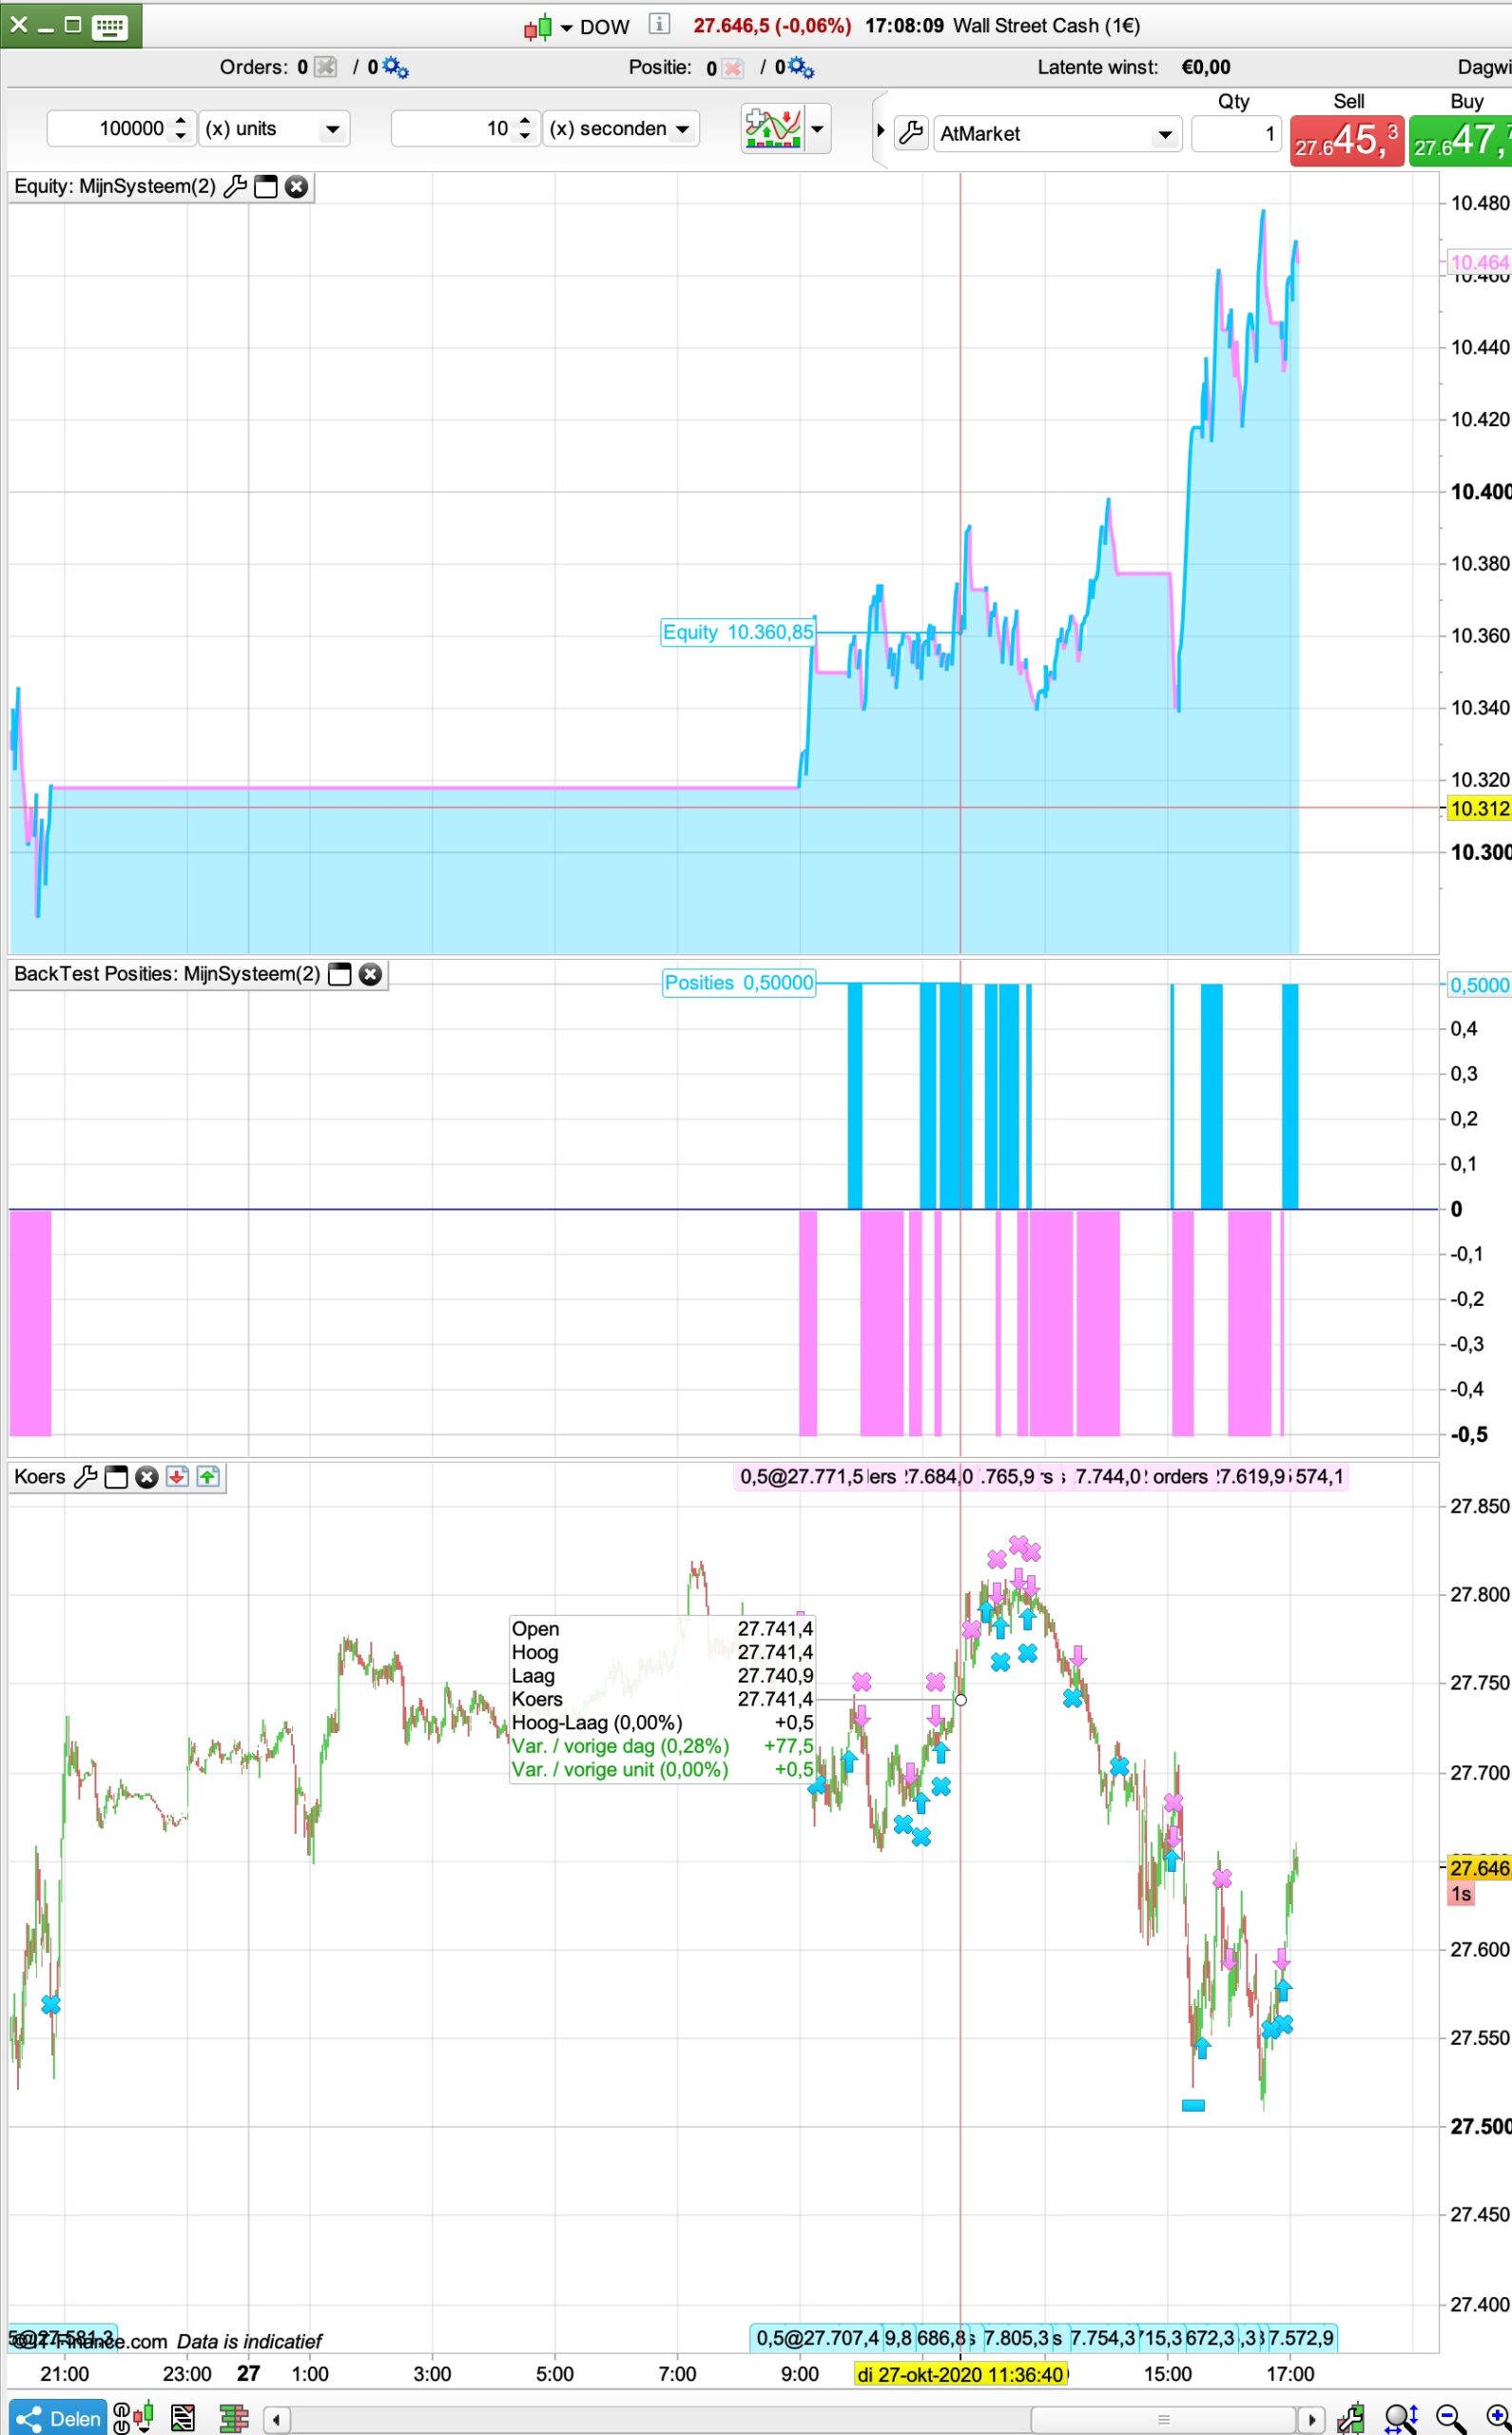Step the 10 seconden value spinner
1512x2435 pixels.
pyautogui.click(x=526, y=128)
